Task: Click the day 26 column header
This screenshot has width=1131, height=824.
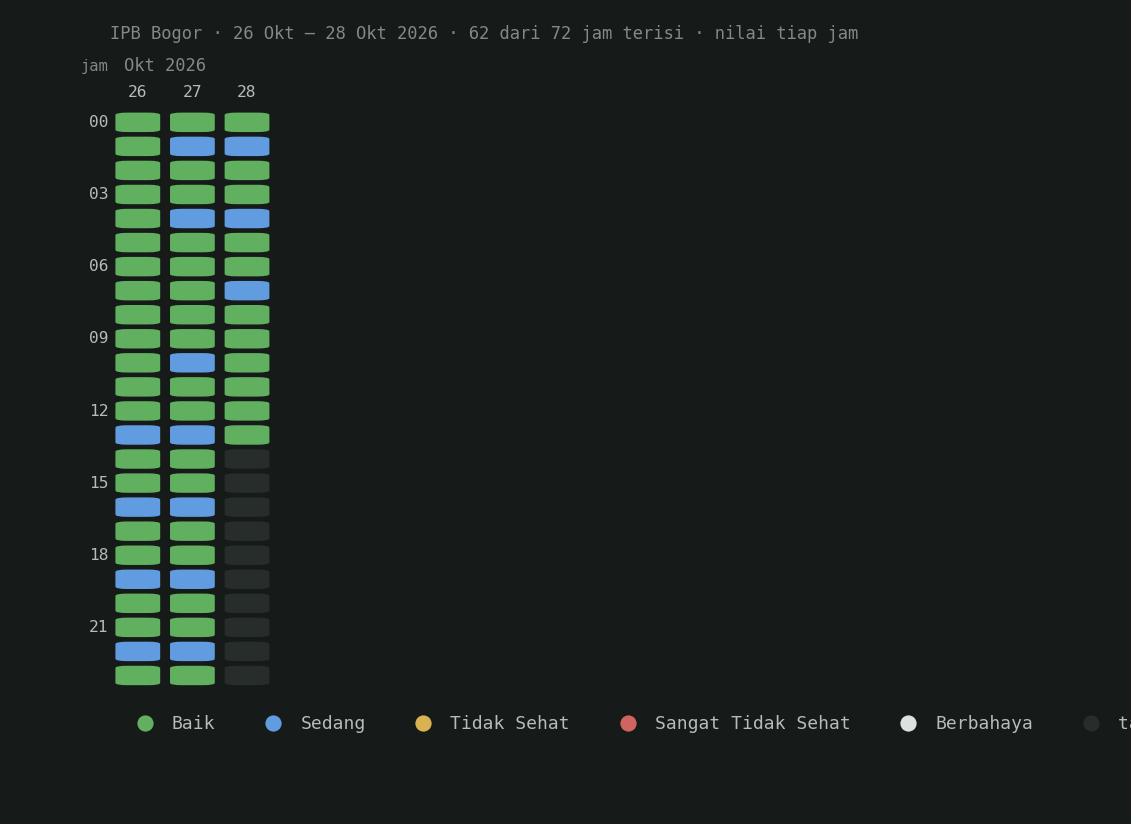Action: click(x=137, y=92)
